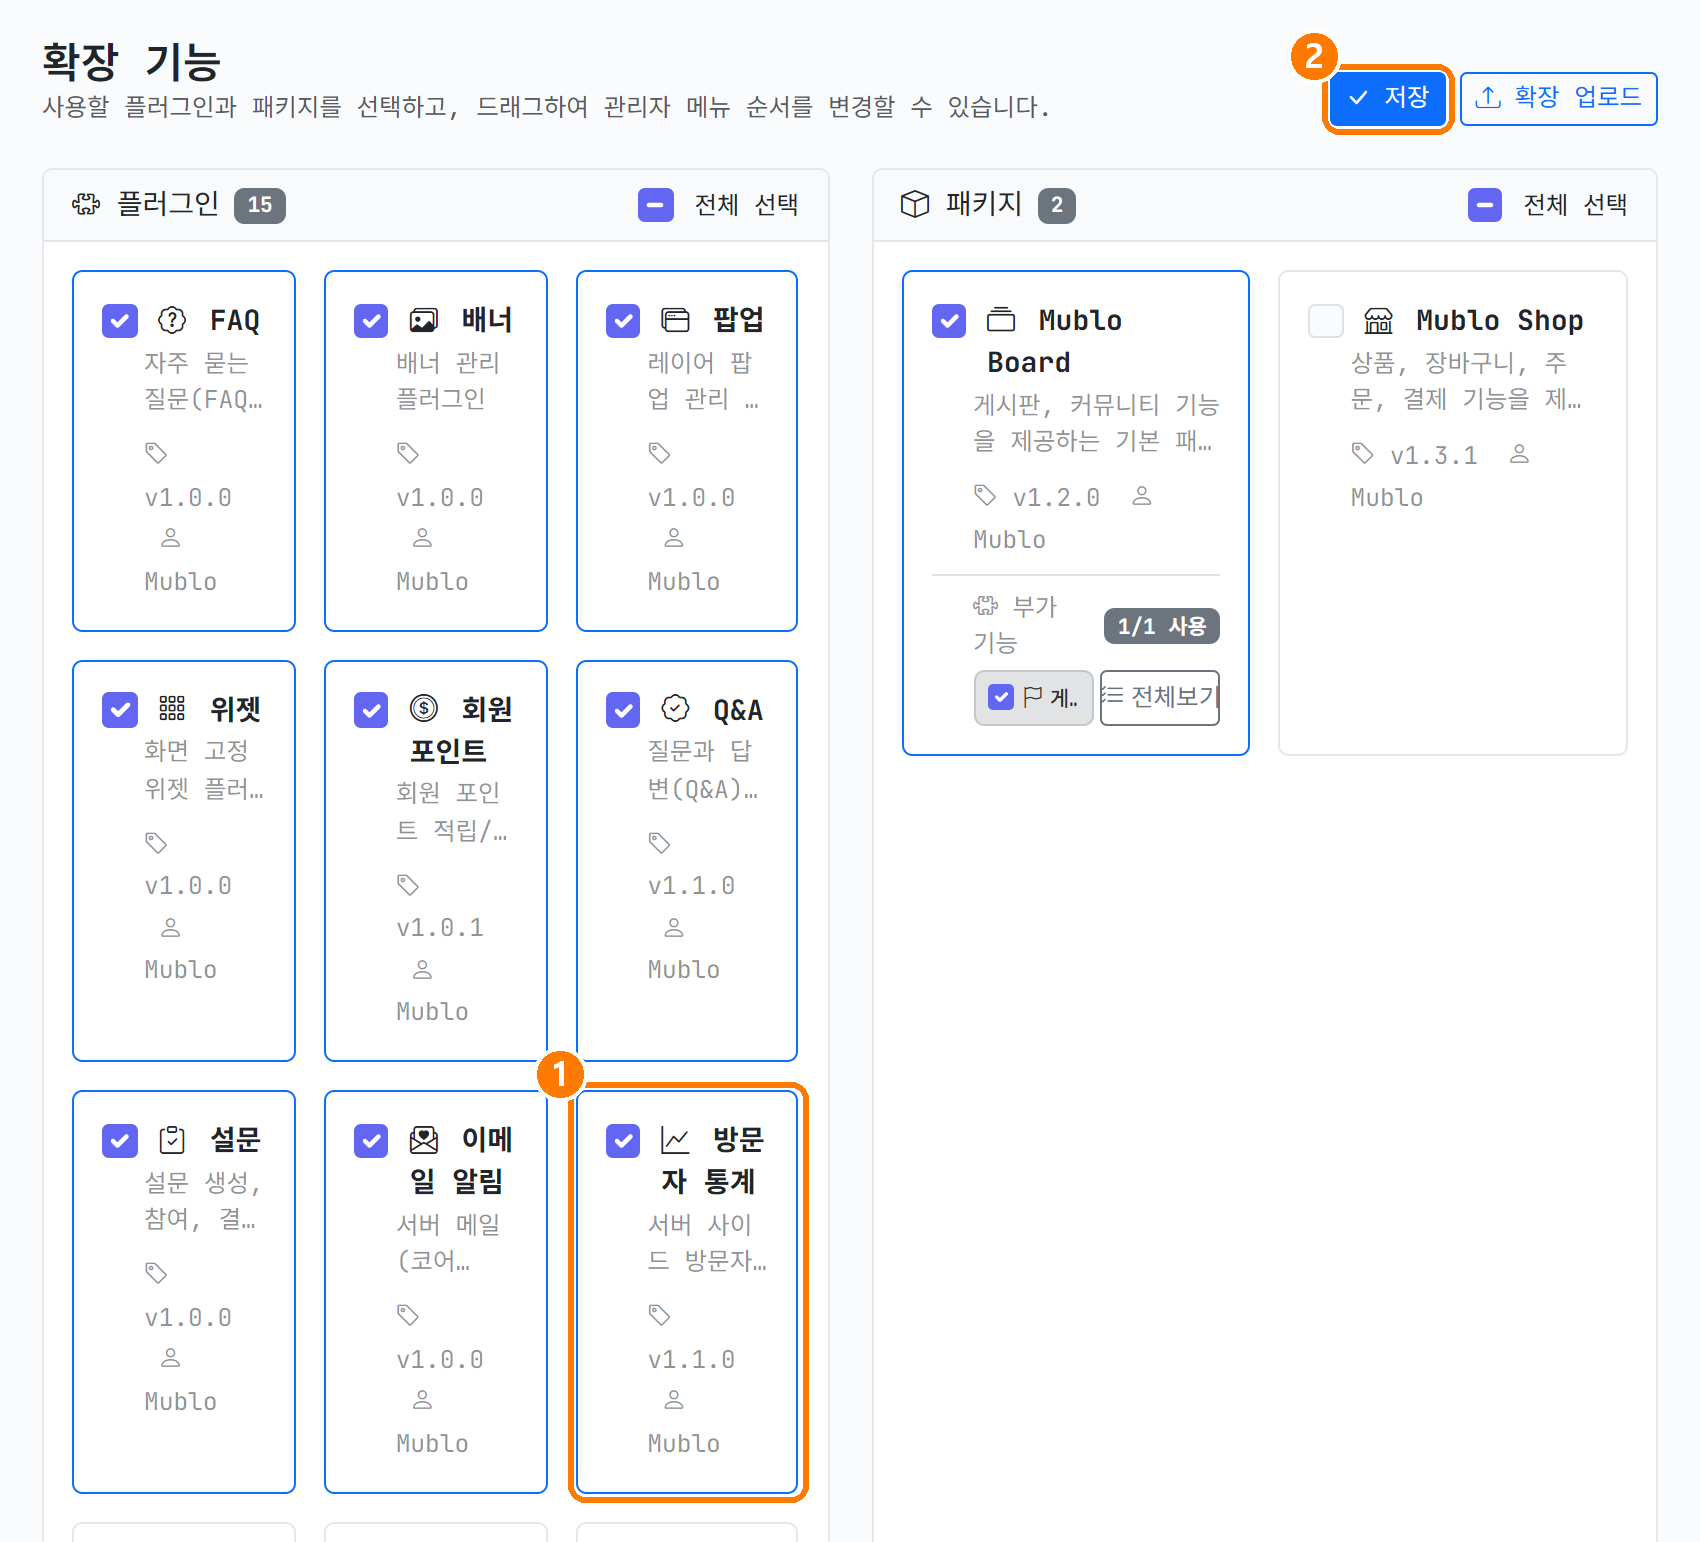Click the FAQ question-mark icon
Screen dimensions: 1700x1542
[x=172, y=320]
